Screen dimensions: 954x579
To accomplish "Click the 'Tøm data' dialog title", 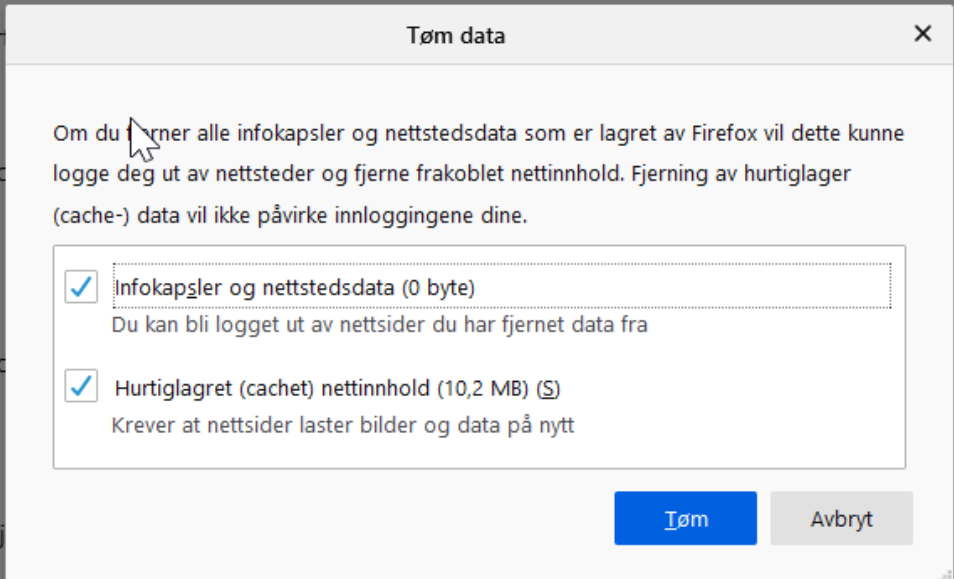I will 456,35.
